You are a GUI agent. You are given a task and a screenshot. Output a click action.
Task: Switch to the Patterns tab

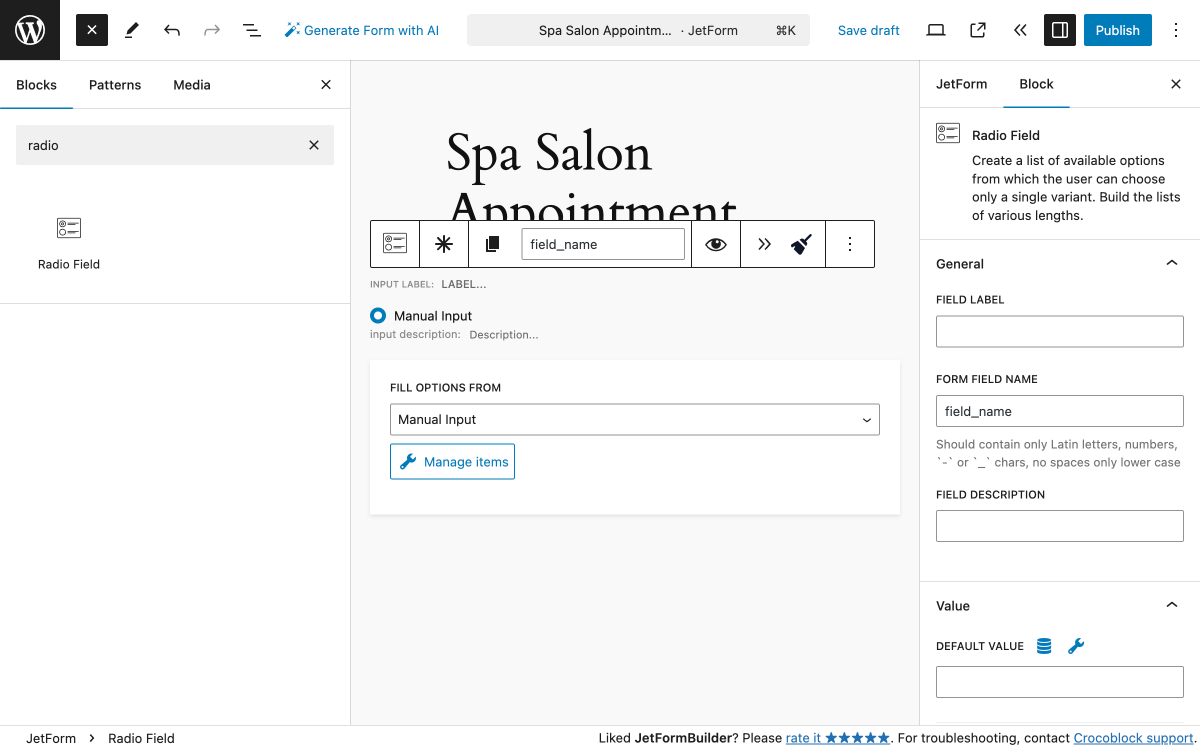[x=115, y=85]
